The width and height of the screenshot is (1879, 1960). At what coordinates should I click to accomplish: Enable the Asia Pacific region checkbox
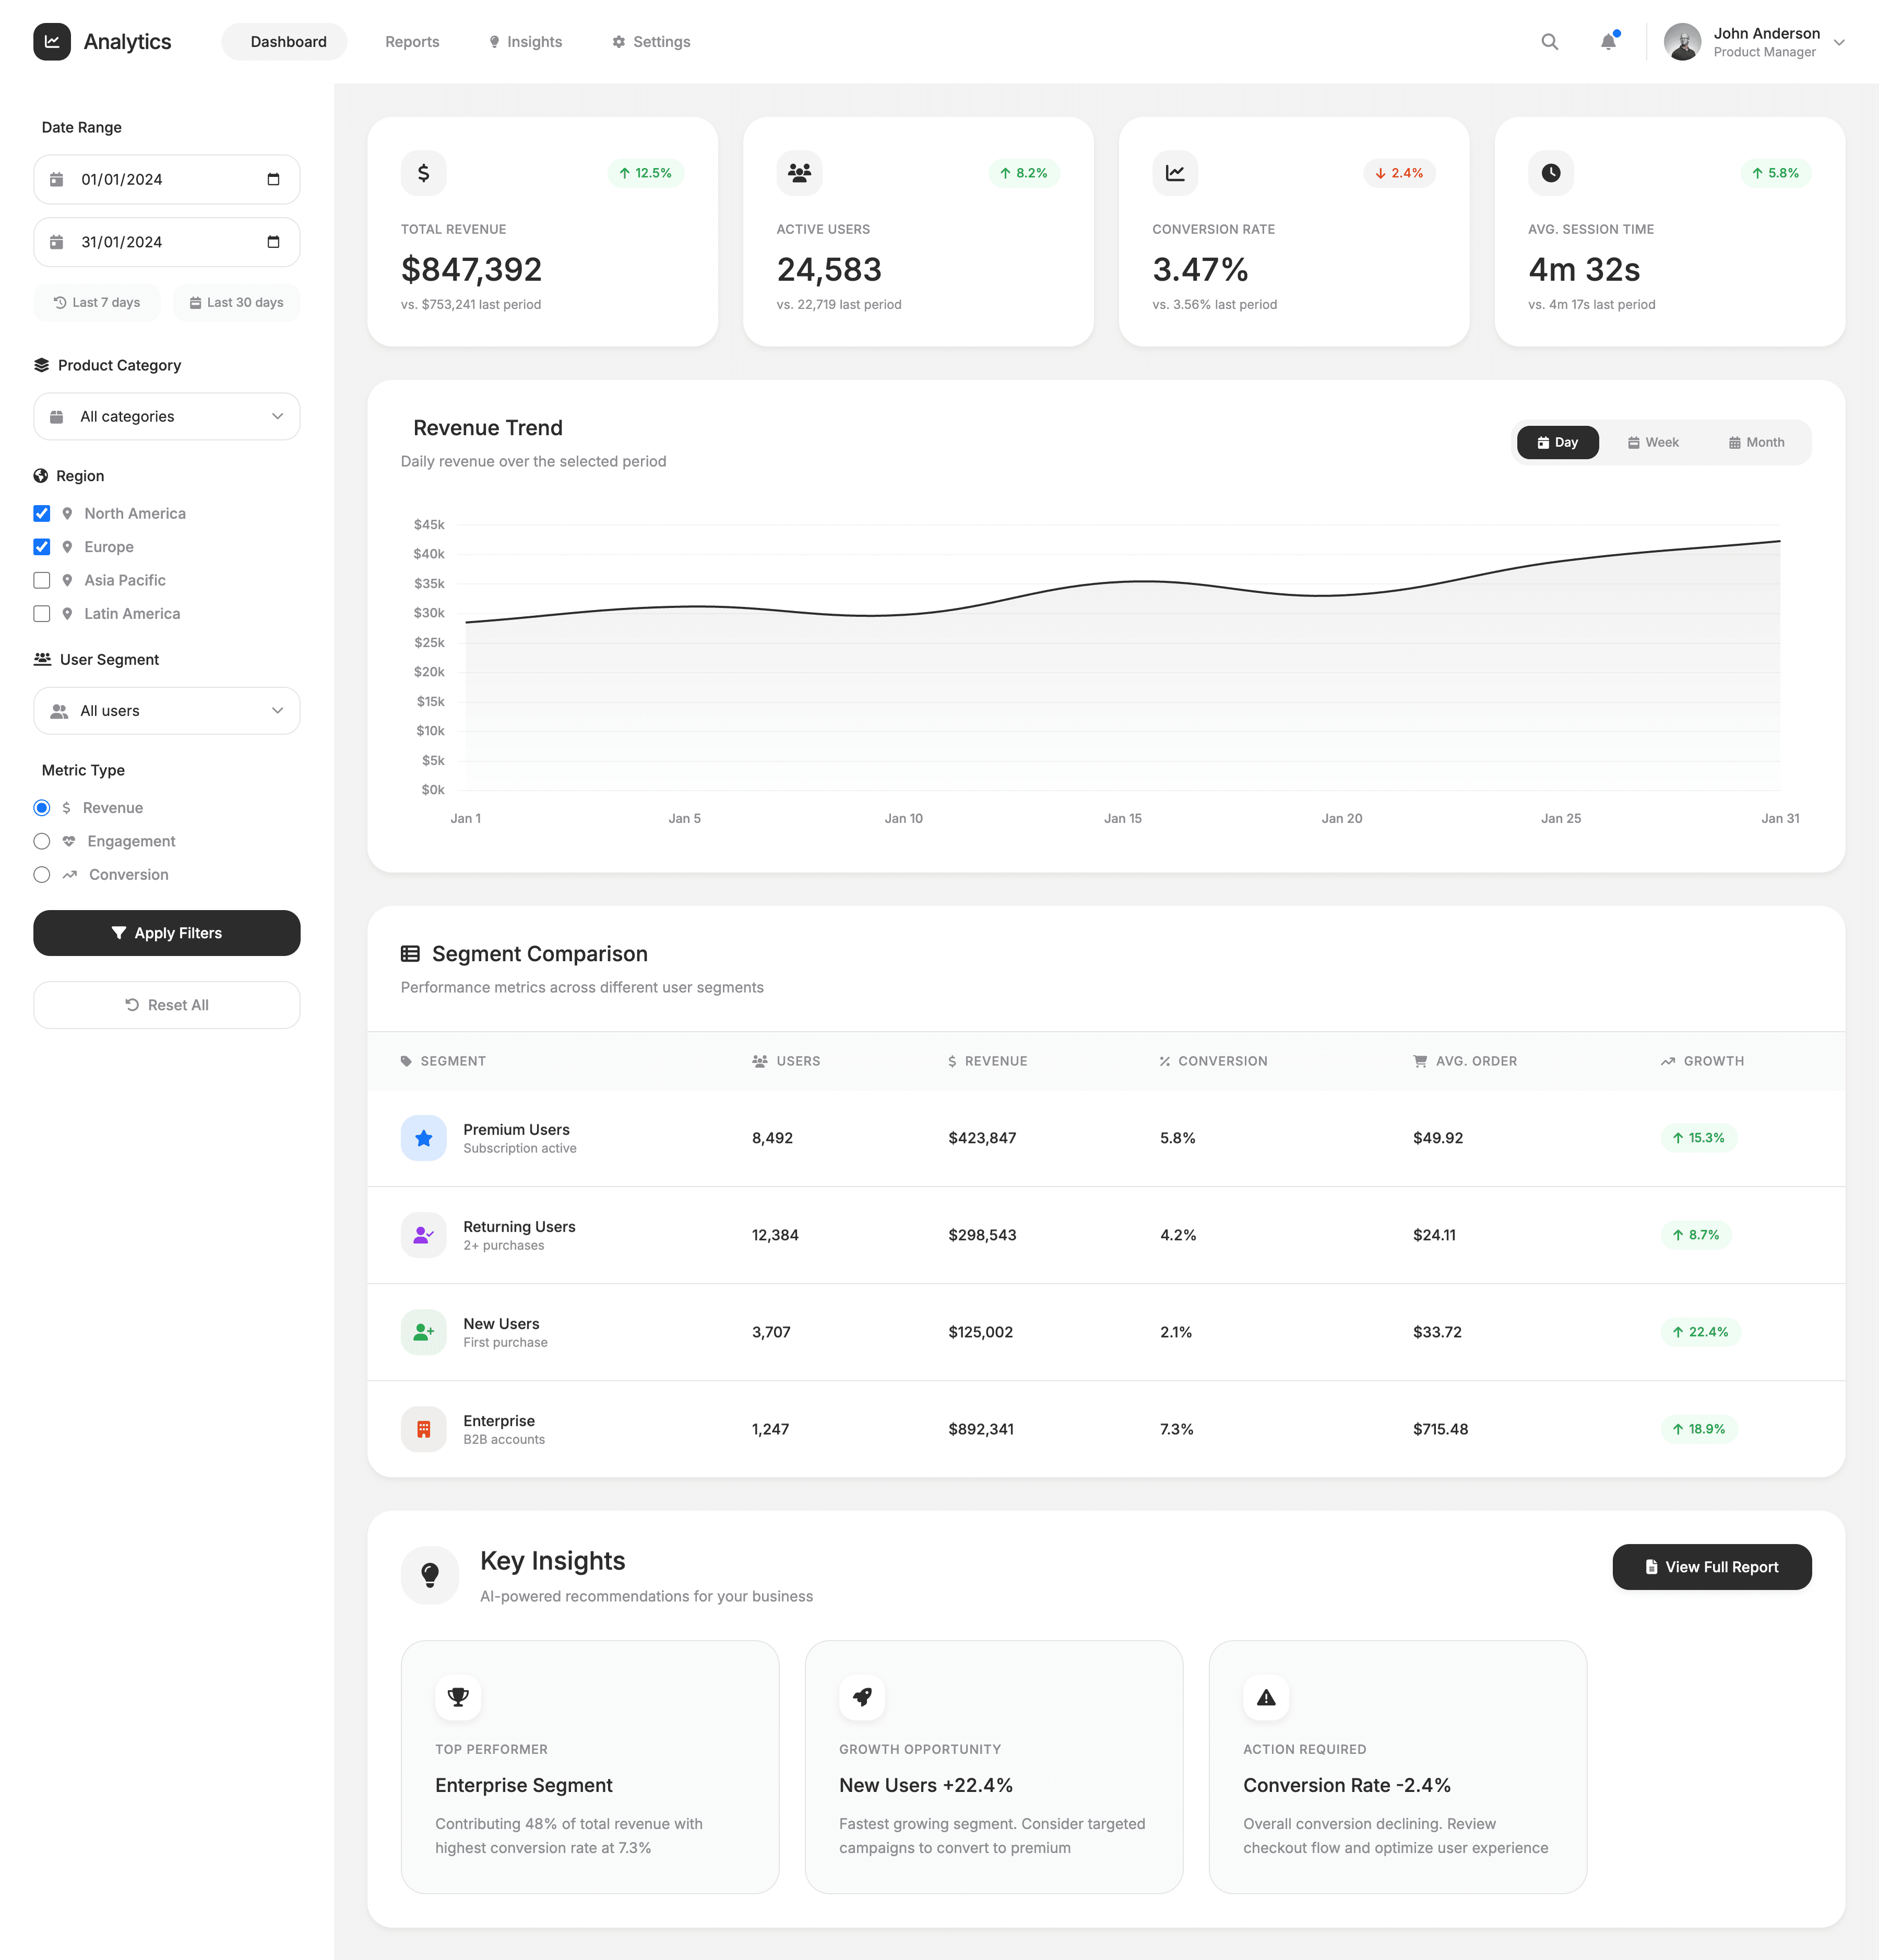[x=42, y=580]
